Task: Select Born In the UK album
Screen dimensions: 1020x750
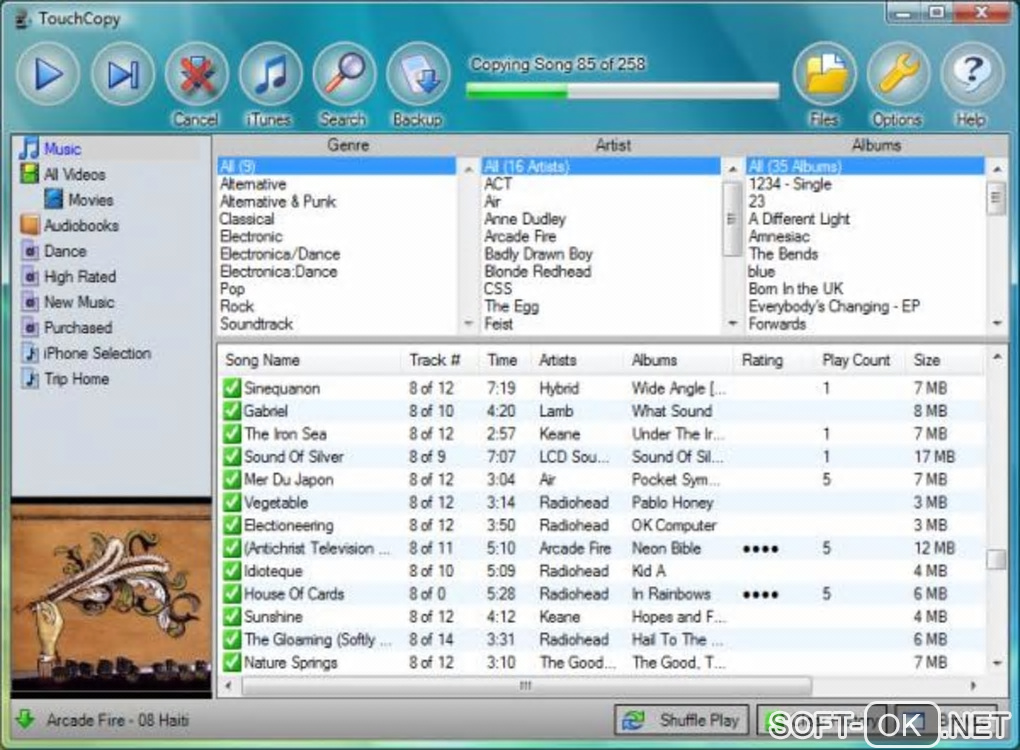Action: (x=795, y=289)
